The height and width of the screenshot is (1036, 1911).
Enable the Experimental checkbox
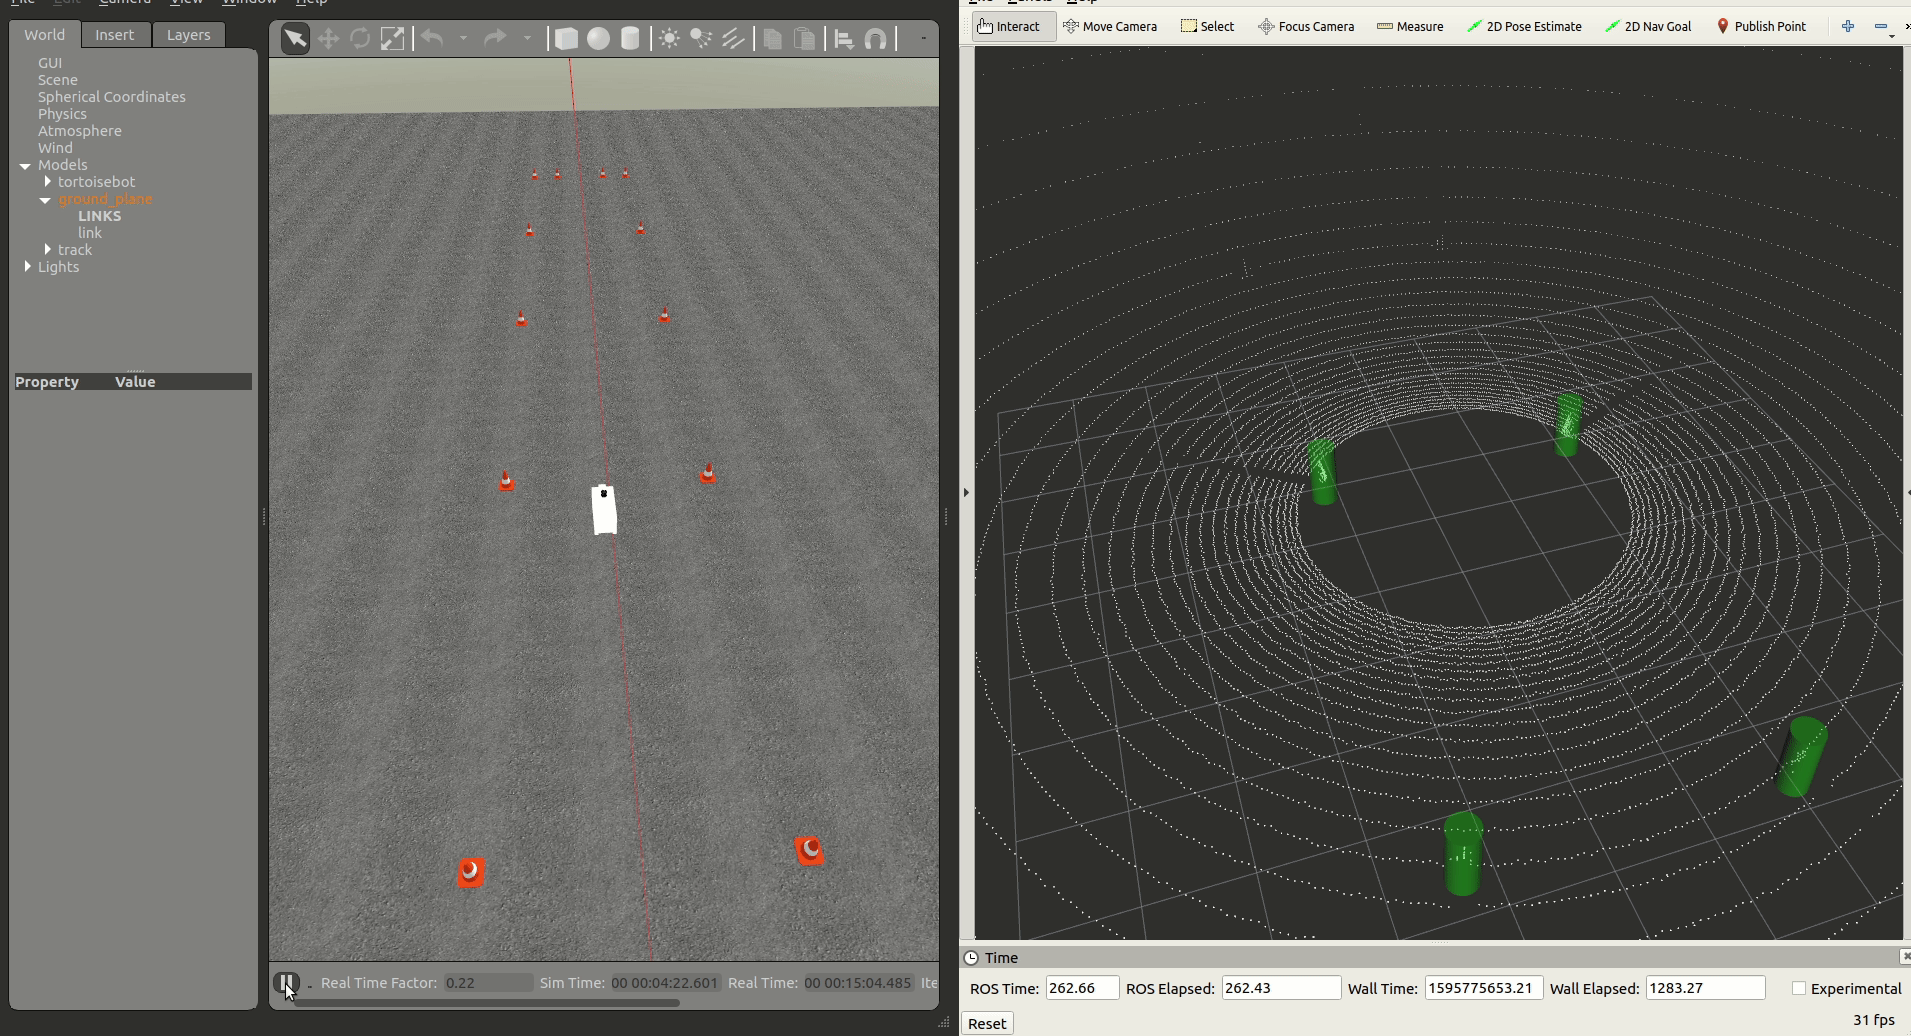click(x=1799, y=988)
